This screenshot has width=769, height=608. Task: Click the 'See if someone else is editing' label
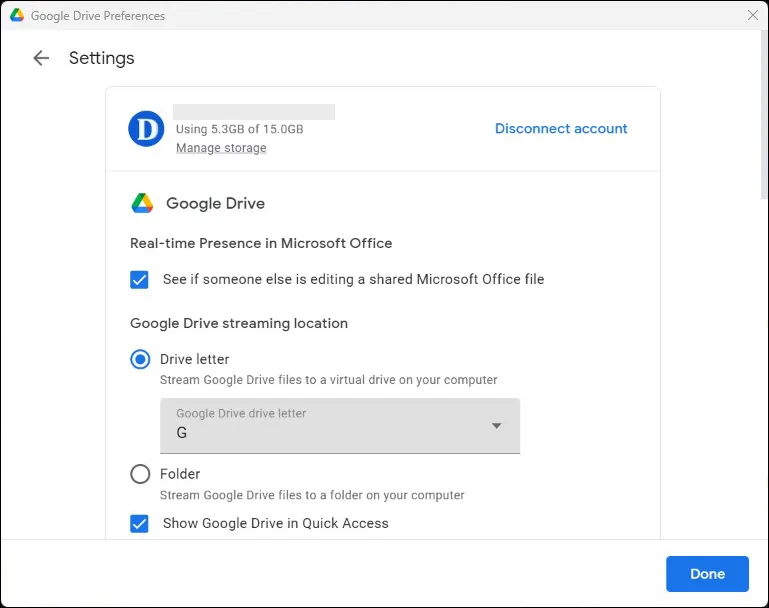point(353,280)
